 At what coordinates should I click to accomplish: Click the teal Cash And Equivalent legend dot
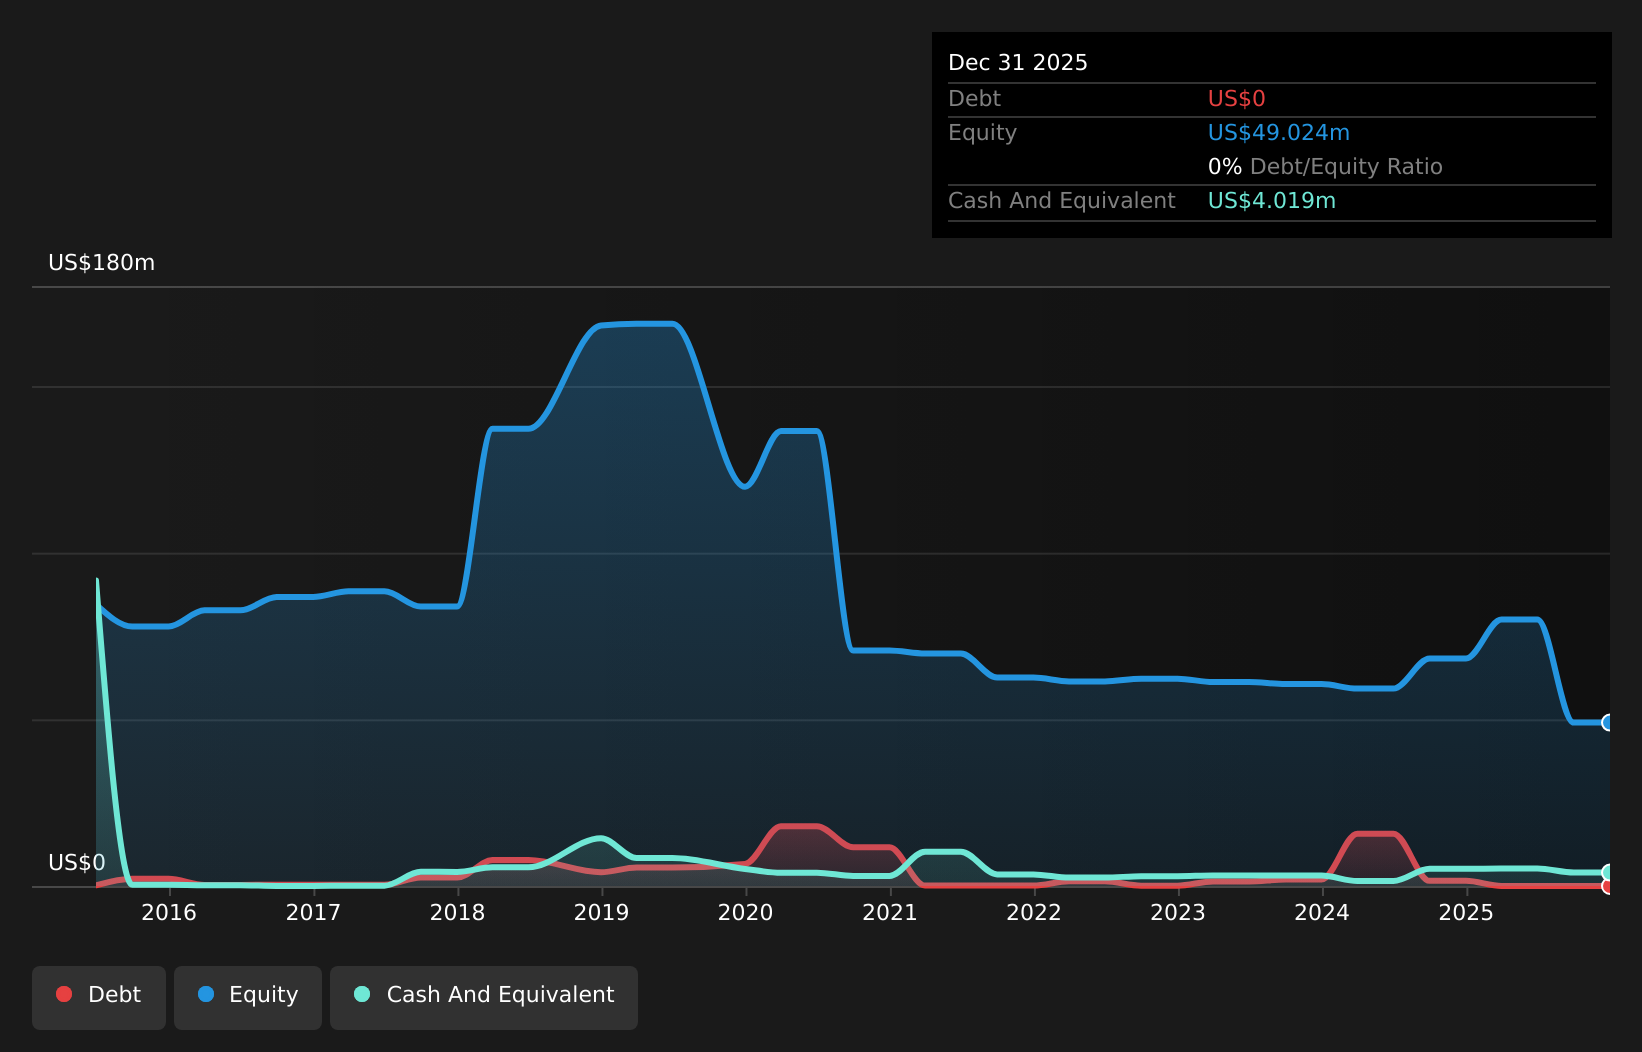362,994
